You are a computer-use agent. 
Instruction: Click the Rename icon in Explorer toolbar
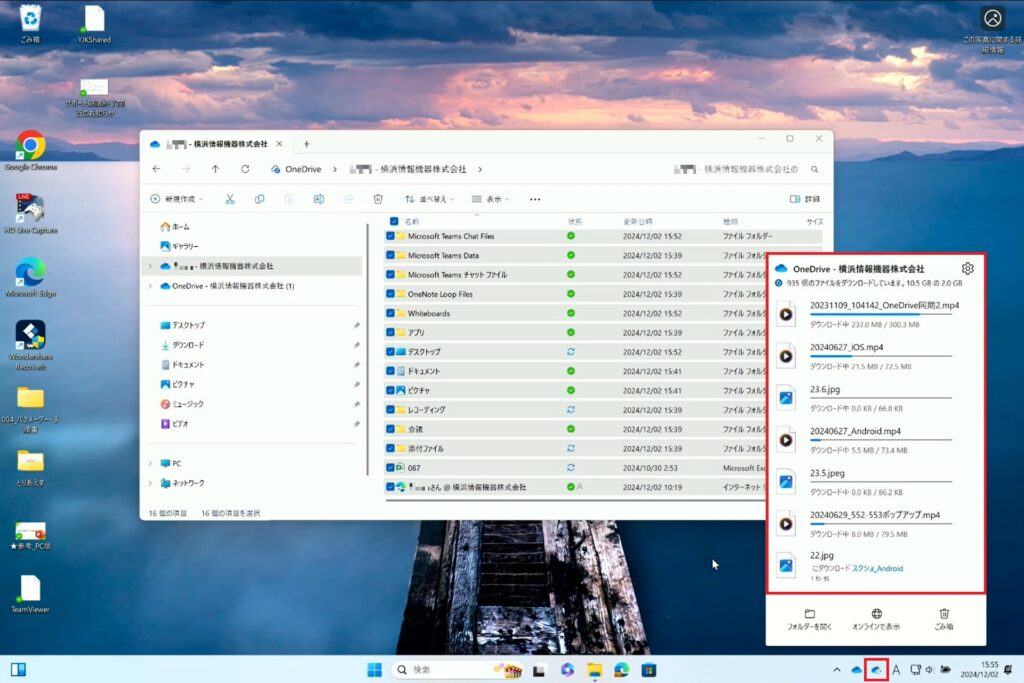(x=319, y=199)
